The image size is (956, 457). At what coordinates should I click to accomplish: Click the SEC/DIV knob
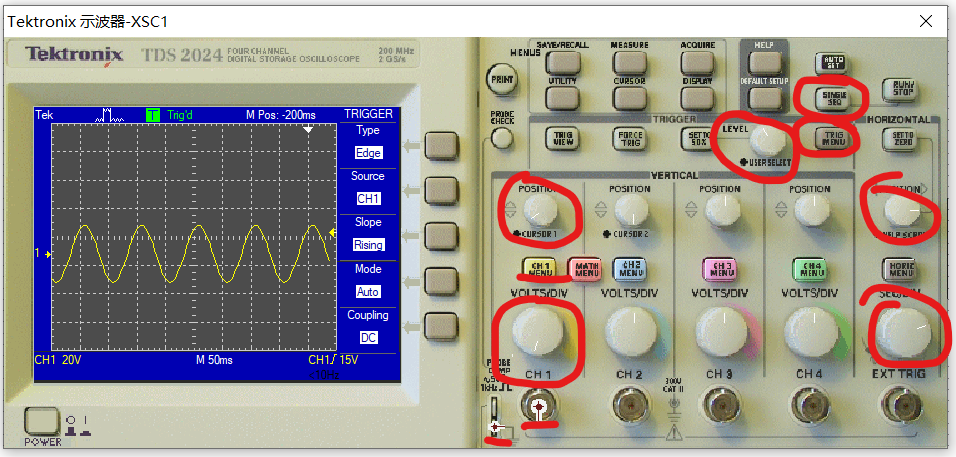coord(902,333)
